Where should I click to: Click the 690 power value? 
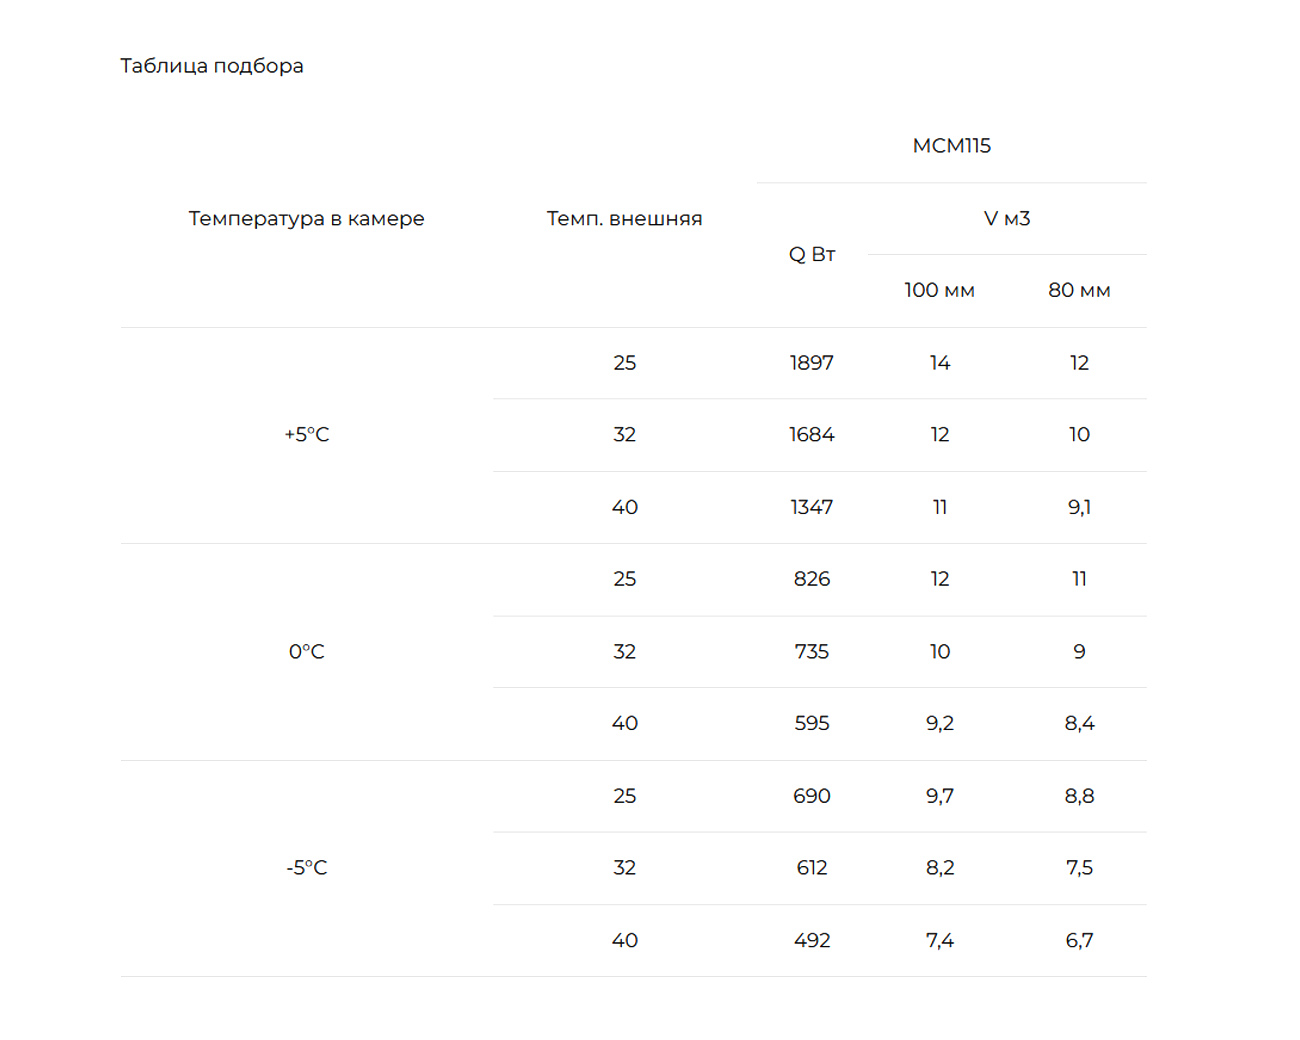(811, 796)
